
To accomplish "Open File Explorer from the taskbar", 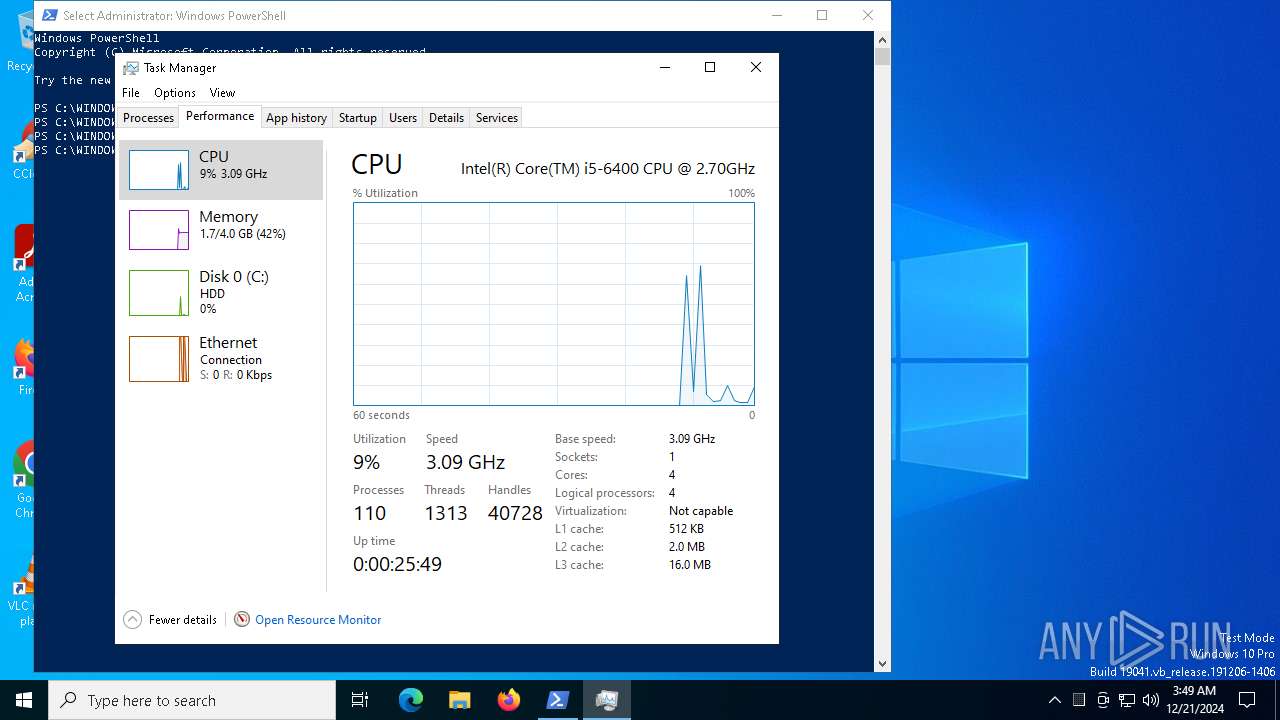I will [x=459, y=700].
